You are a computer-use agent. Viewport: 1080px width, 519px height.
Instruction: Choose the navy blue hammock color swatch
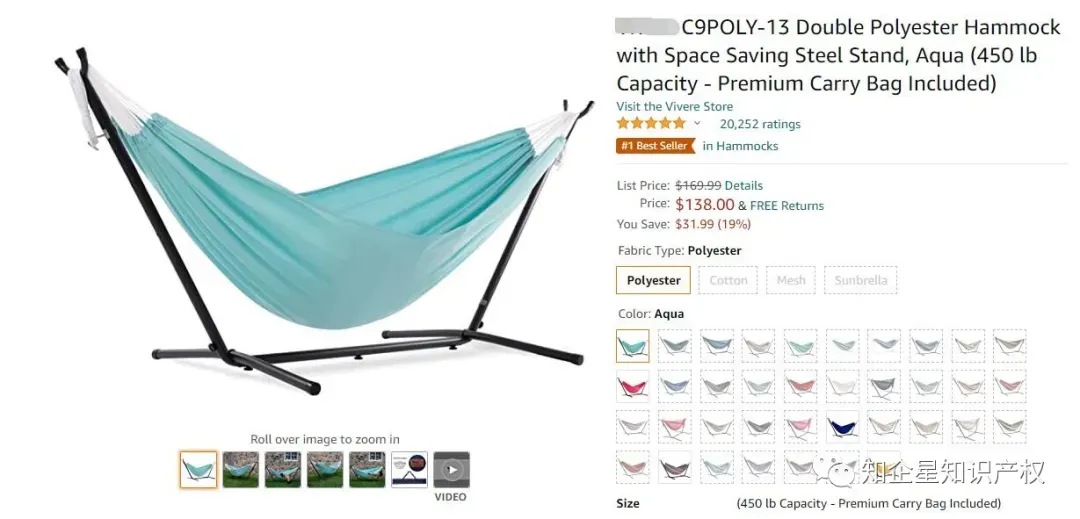pyautogui.click(x=842, y=427)
